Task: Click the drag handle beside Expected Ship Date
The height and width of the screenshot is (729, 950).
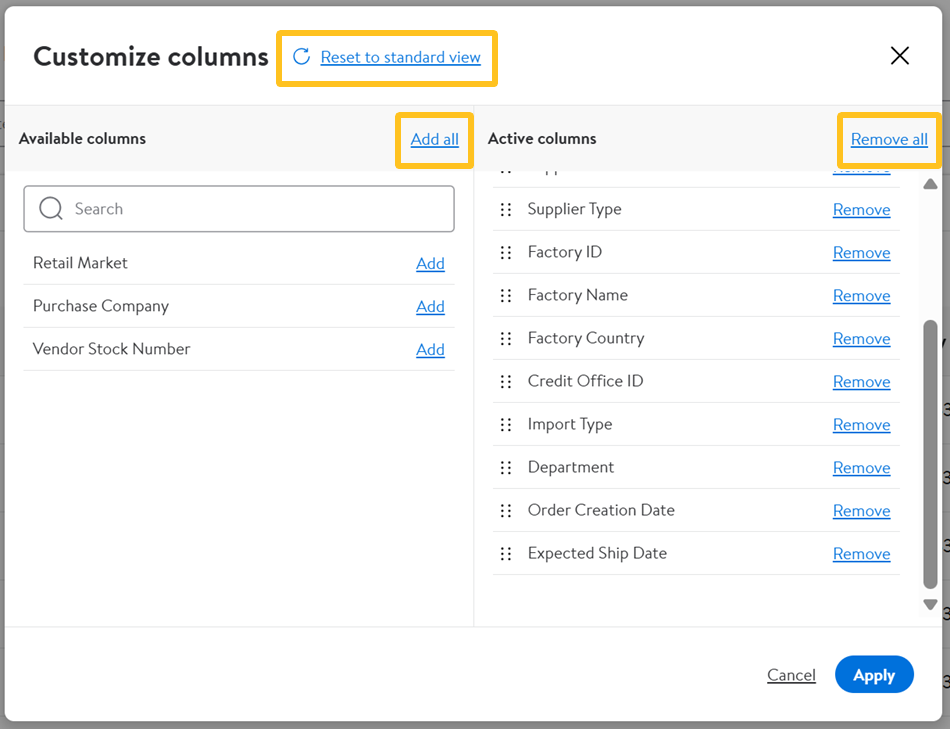Action: click(506, 554)
